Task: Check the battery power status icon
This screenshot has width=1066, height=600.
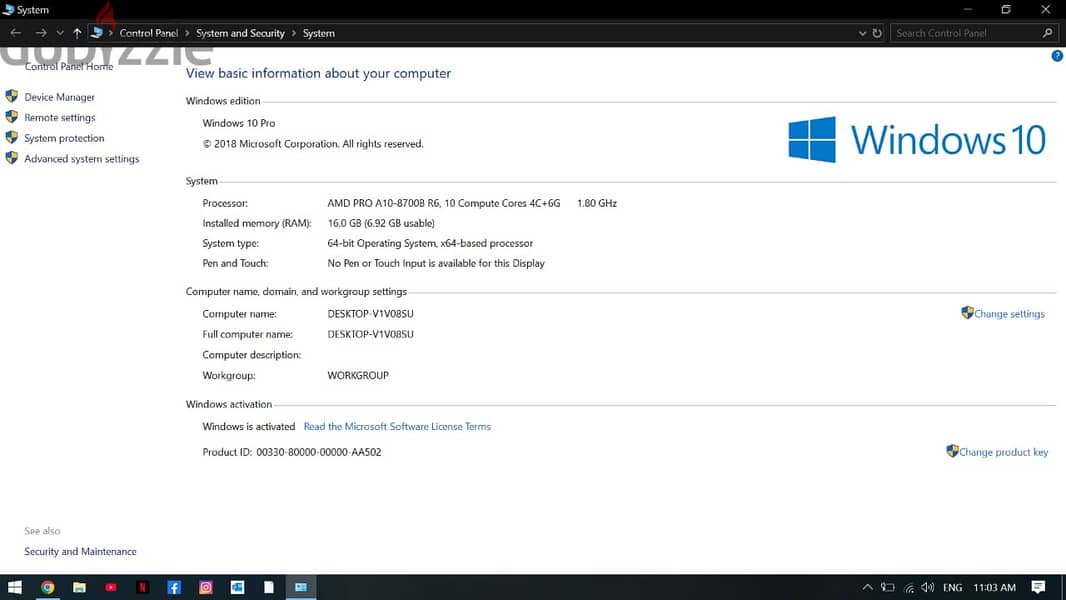Action: tap(888, 587)
